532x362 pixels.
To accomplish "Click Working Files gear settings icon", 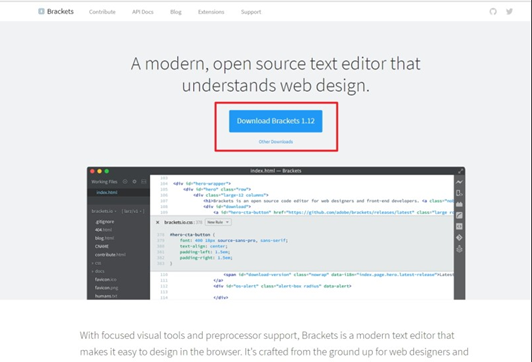I will [x=134, y=182].
